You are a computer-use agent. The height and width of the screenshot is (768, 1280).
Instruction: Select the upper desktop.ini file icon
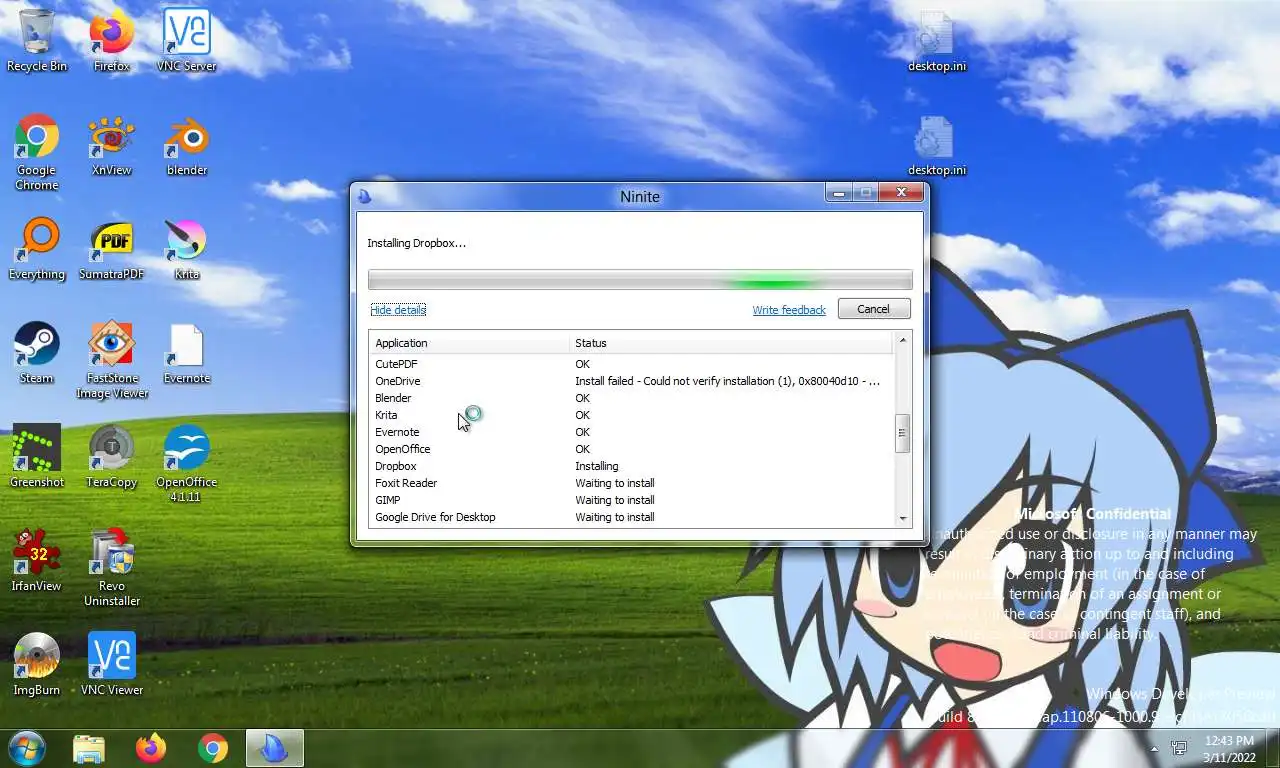click(x=937, y=41)
